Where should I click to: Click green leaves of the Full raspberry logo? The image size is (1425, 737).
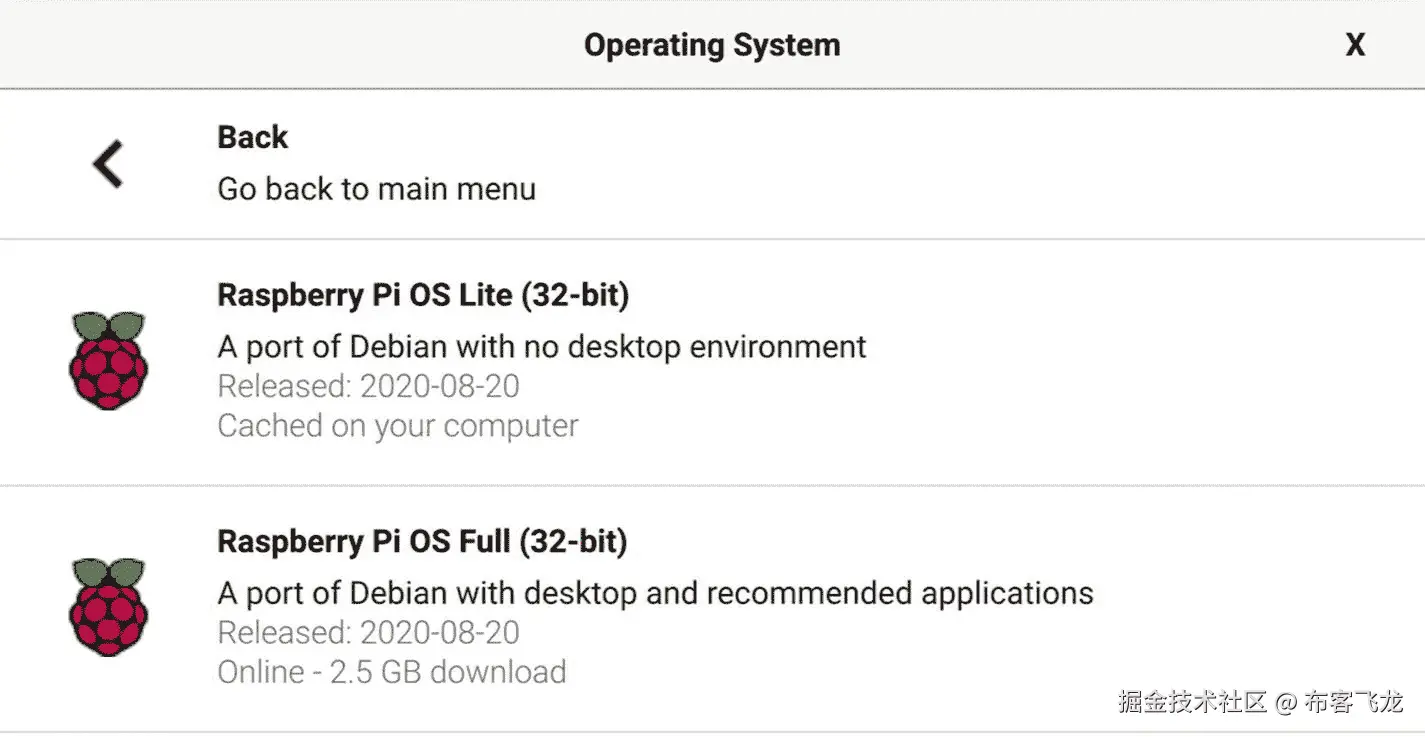point(108,571)
